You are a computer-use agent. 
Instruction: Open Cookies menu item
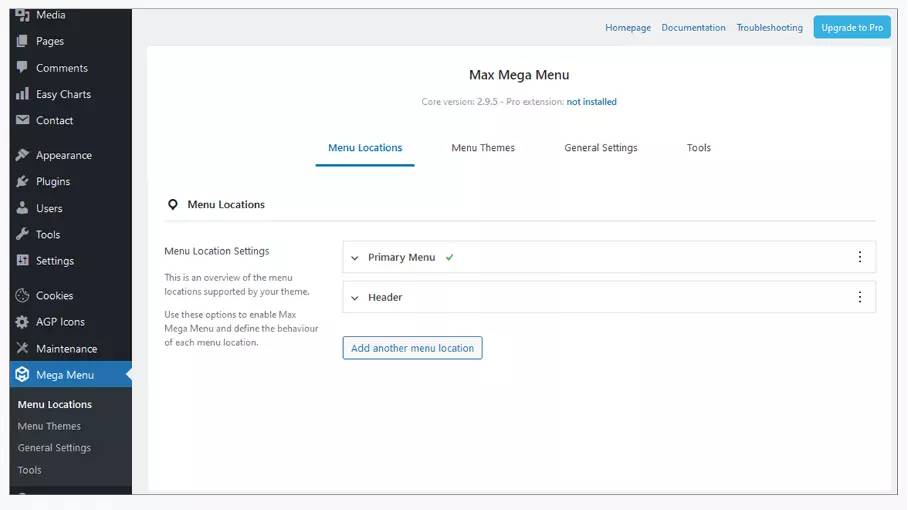click(54, 295)
